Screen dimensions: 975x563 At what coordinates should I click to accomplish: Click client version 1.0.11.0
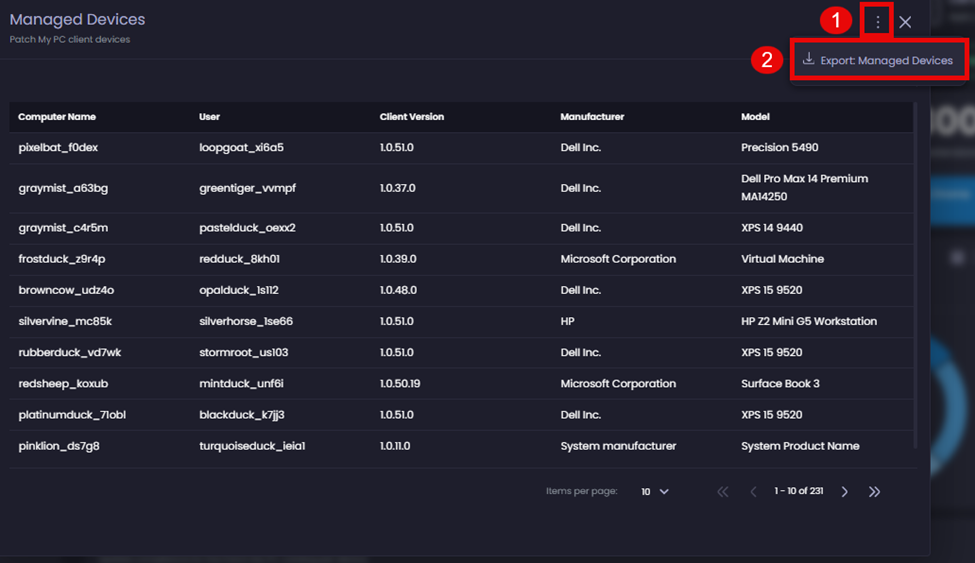pyautogui.click(x=395, y=445)
